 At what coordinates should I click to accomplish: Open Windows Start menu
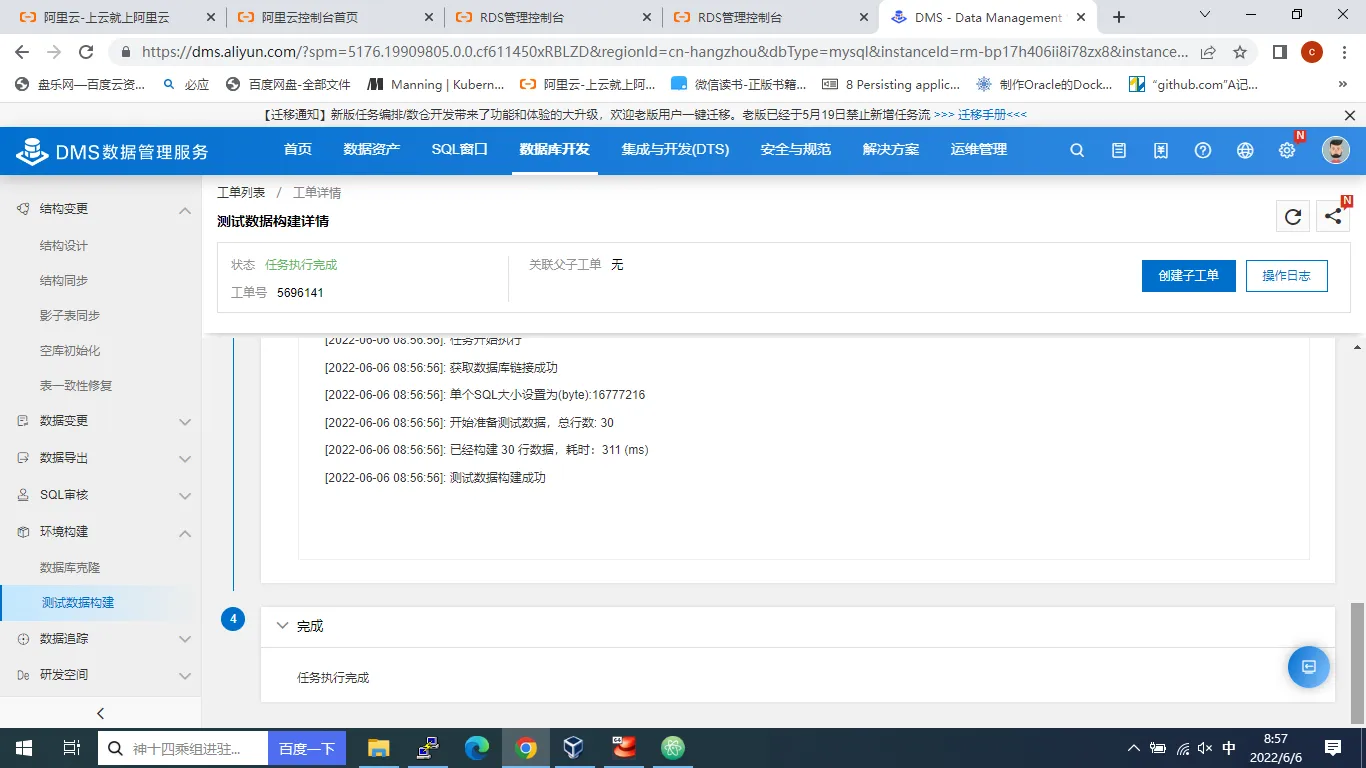(x=23, y=748)
